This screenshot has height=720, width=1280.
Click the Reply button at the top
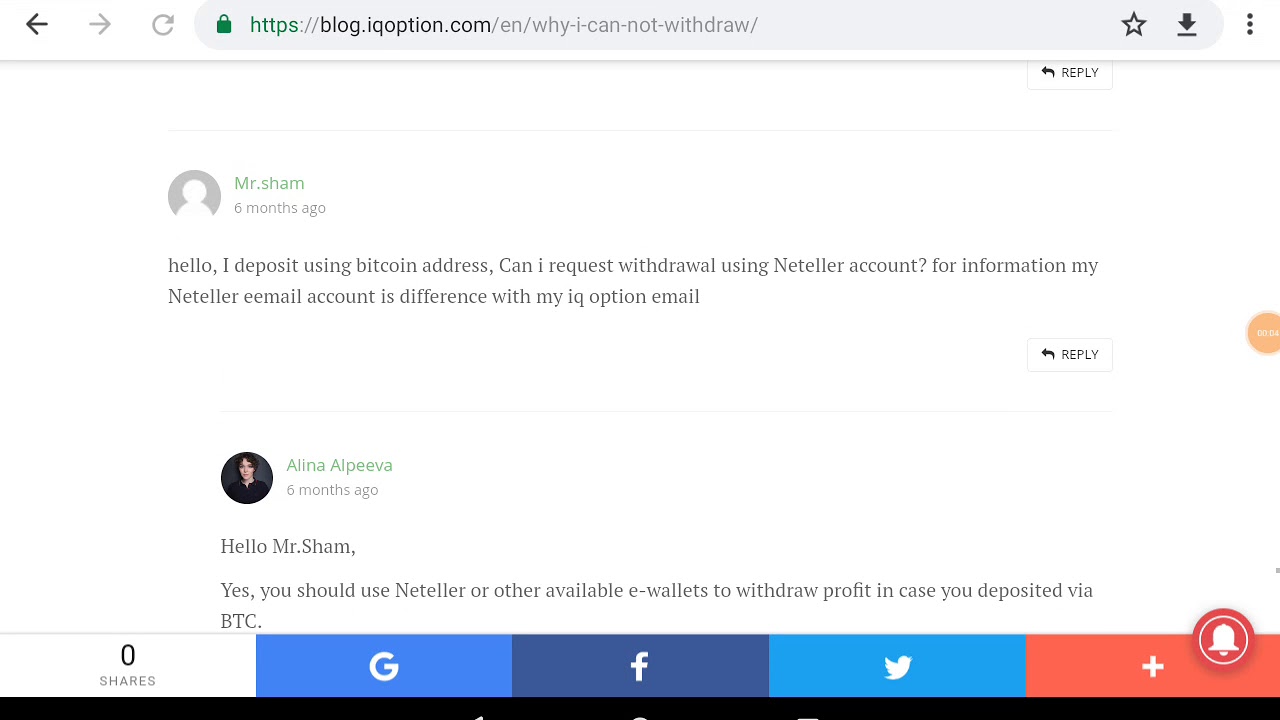click(1070, 73)
